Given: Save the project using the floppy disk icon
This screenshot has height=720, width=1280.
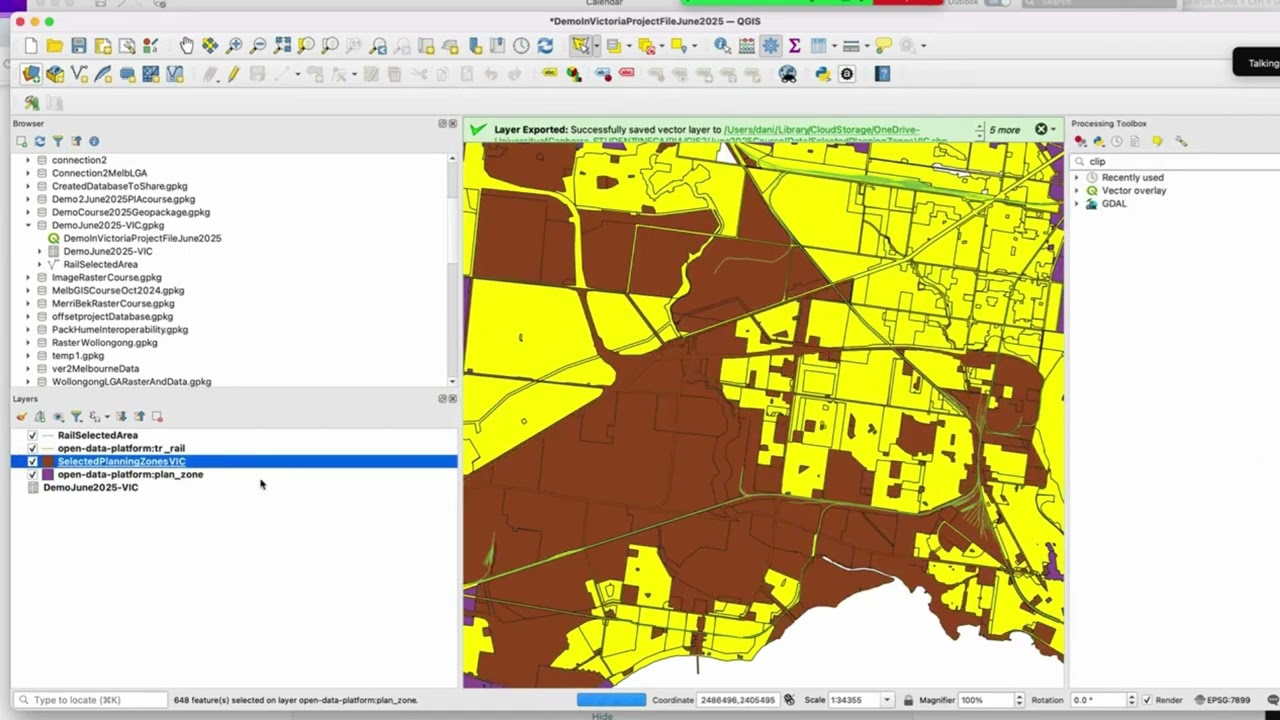Looking at the screenshot, I should 79,46.
